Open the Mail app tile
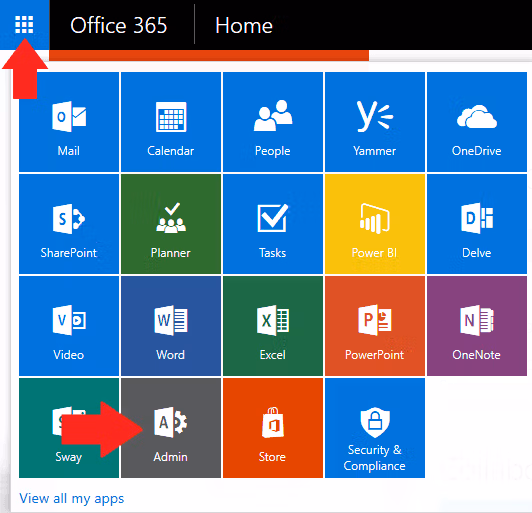This screenshot has width=532, height=513. point(69,122)
